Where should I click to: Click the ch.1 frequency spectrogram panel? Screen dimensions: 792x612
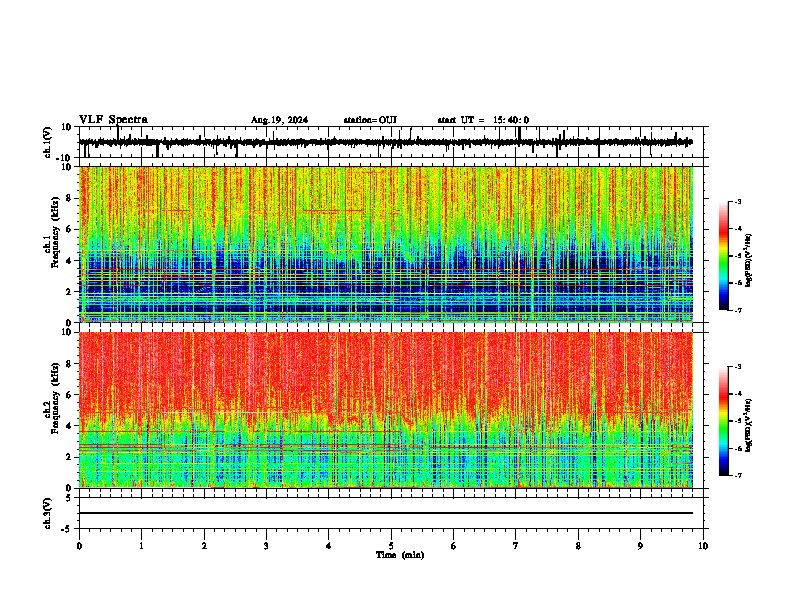coord(393,244)
